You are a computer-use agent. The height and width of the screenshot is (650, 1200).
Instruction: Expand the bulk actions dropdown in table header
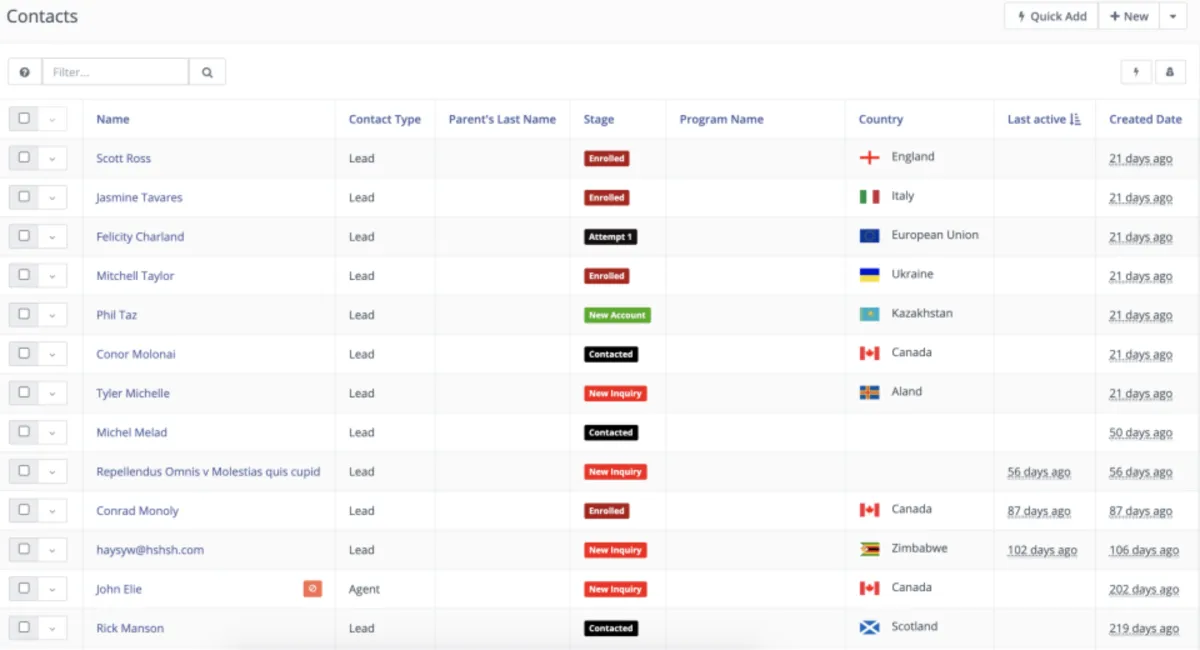tap(52, 119)
